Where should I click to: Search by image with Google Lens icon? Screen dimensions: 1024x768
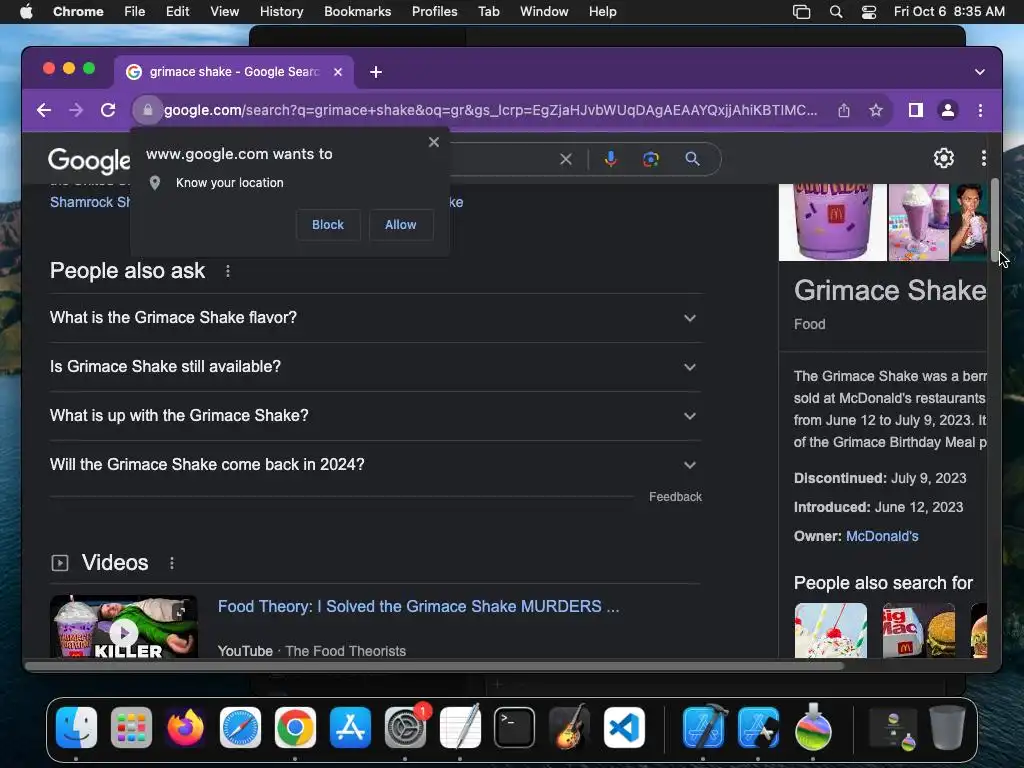[x=650, y=159]
